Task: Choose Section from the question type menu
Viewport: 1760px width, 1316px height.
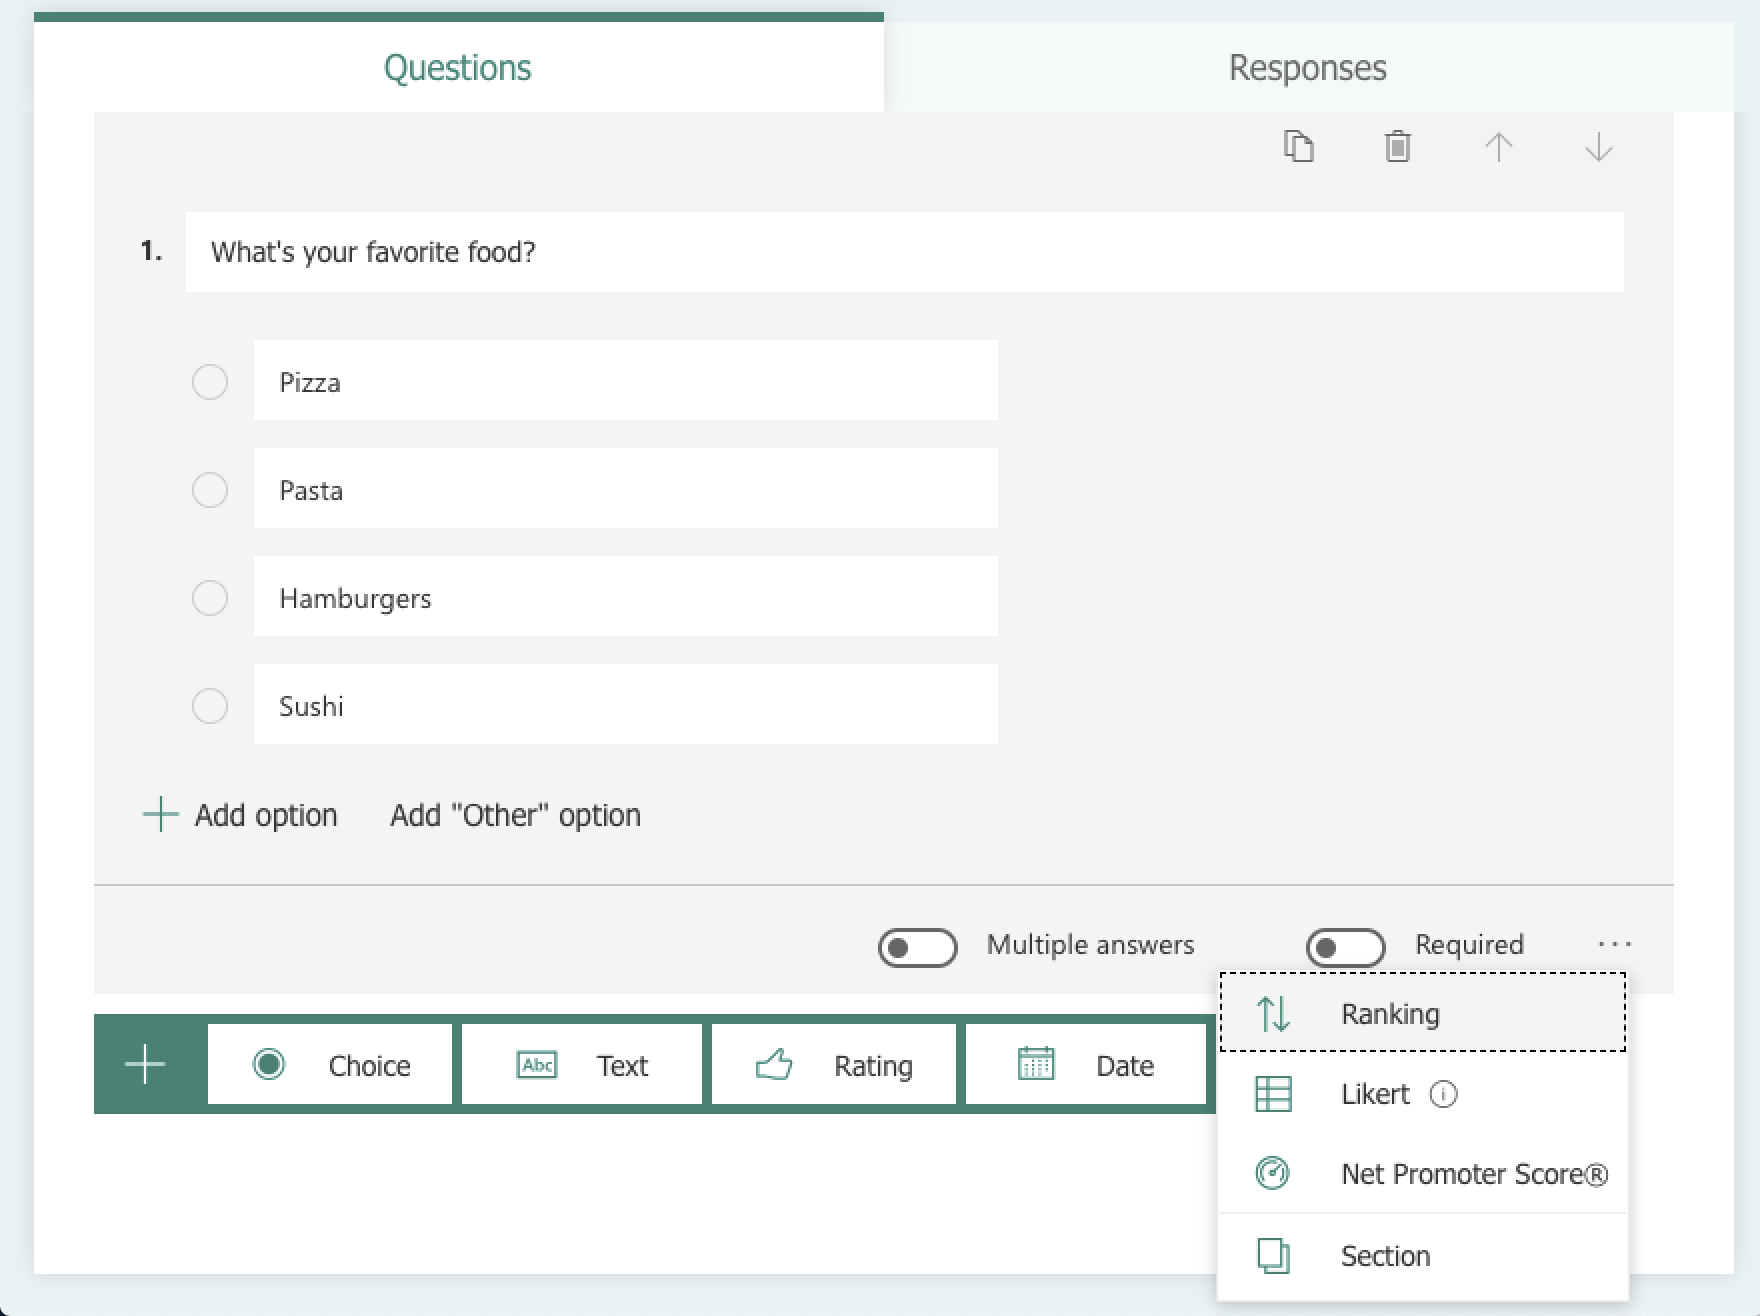Action: (1423, 1255)
